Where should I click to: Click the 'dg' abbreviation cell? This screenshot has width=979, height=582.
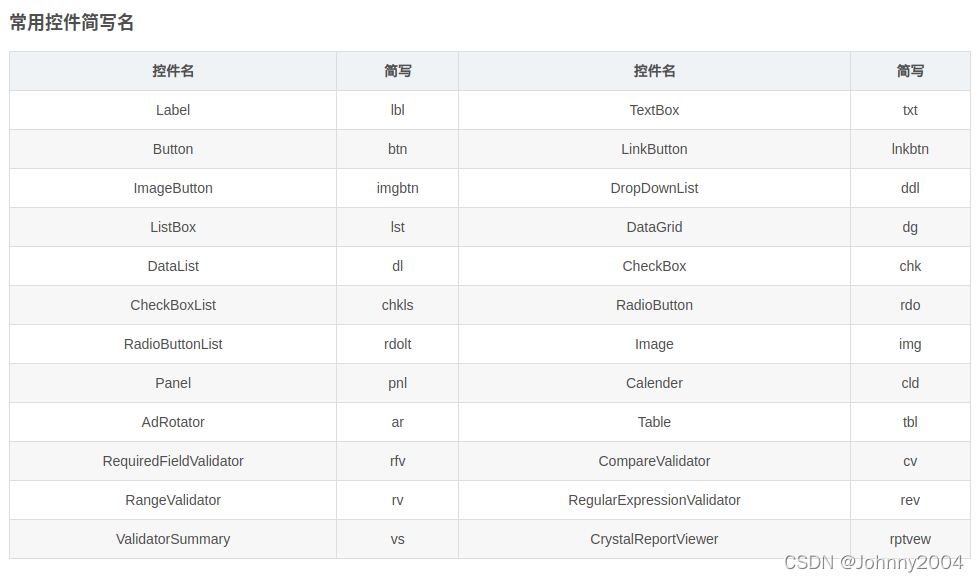tap(910, 227)
